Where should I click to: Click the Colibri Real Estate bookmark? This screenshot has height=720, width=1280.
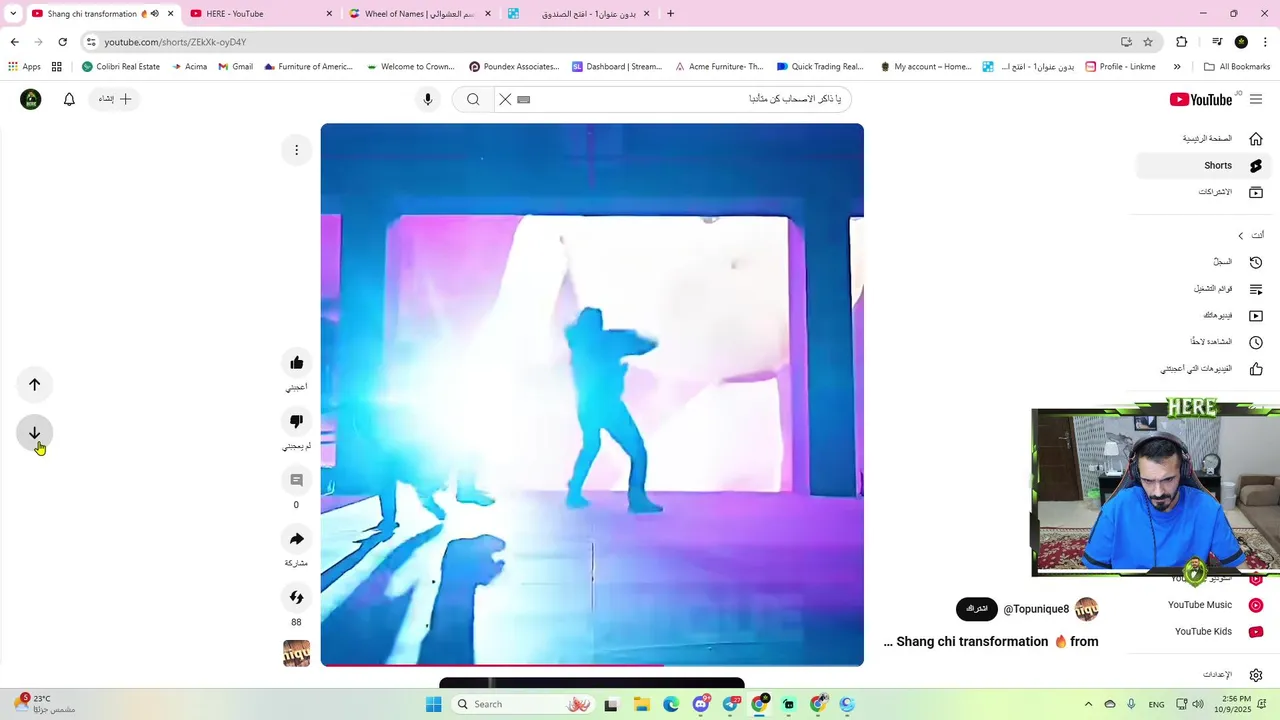(120, 67)
